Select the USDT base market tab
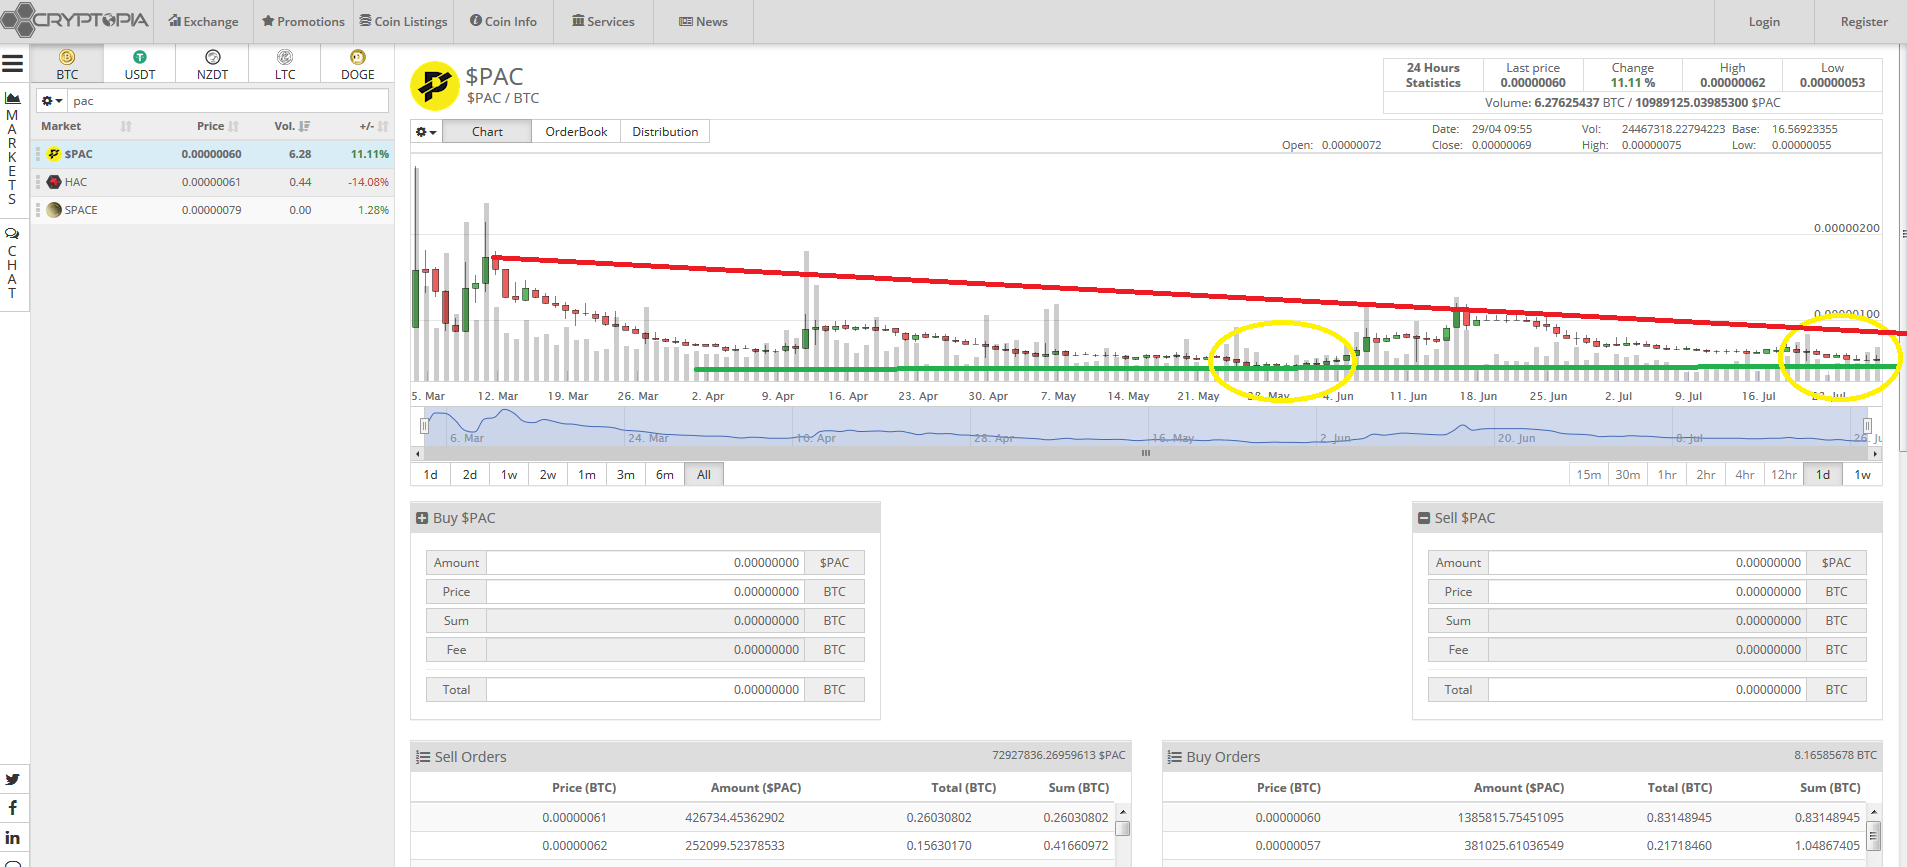 pos(140,65)
